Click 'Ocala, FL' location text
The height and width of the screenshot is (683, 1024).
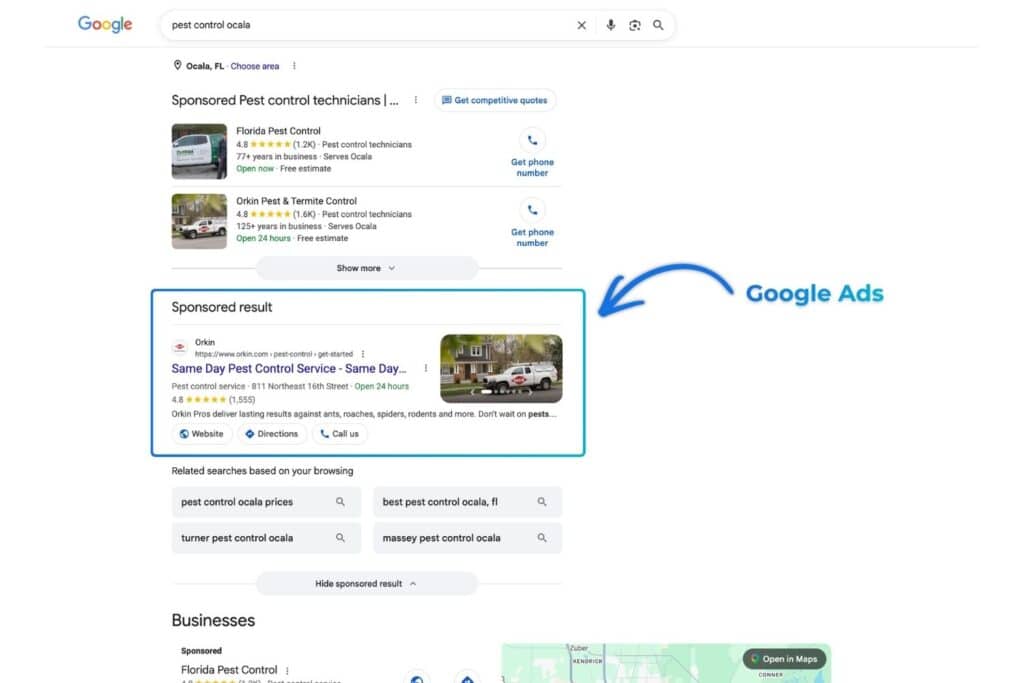pos(205,66)
